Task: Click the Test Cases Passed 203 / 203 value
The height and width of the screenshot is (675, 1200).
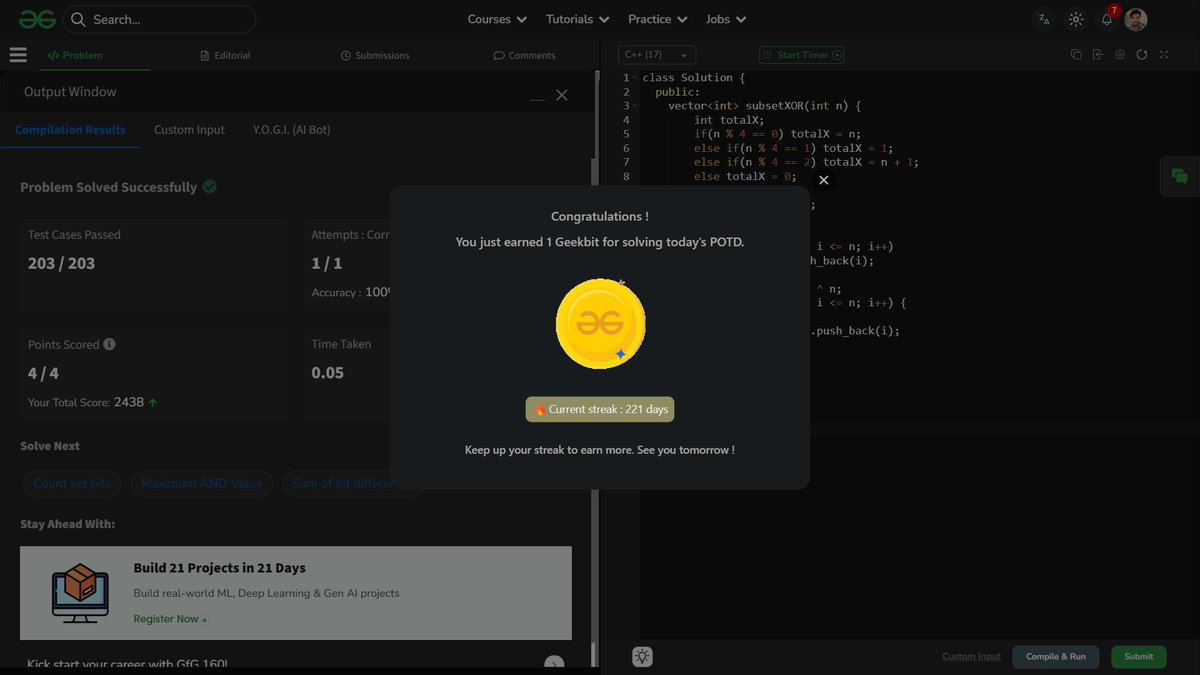Action: click(61, 263)
